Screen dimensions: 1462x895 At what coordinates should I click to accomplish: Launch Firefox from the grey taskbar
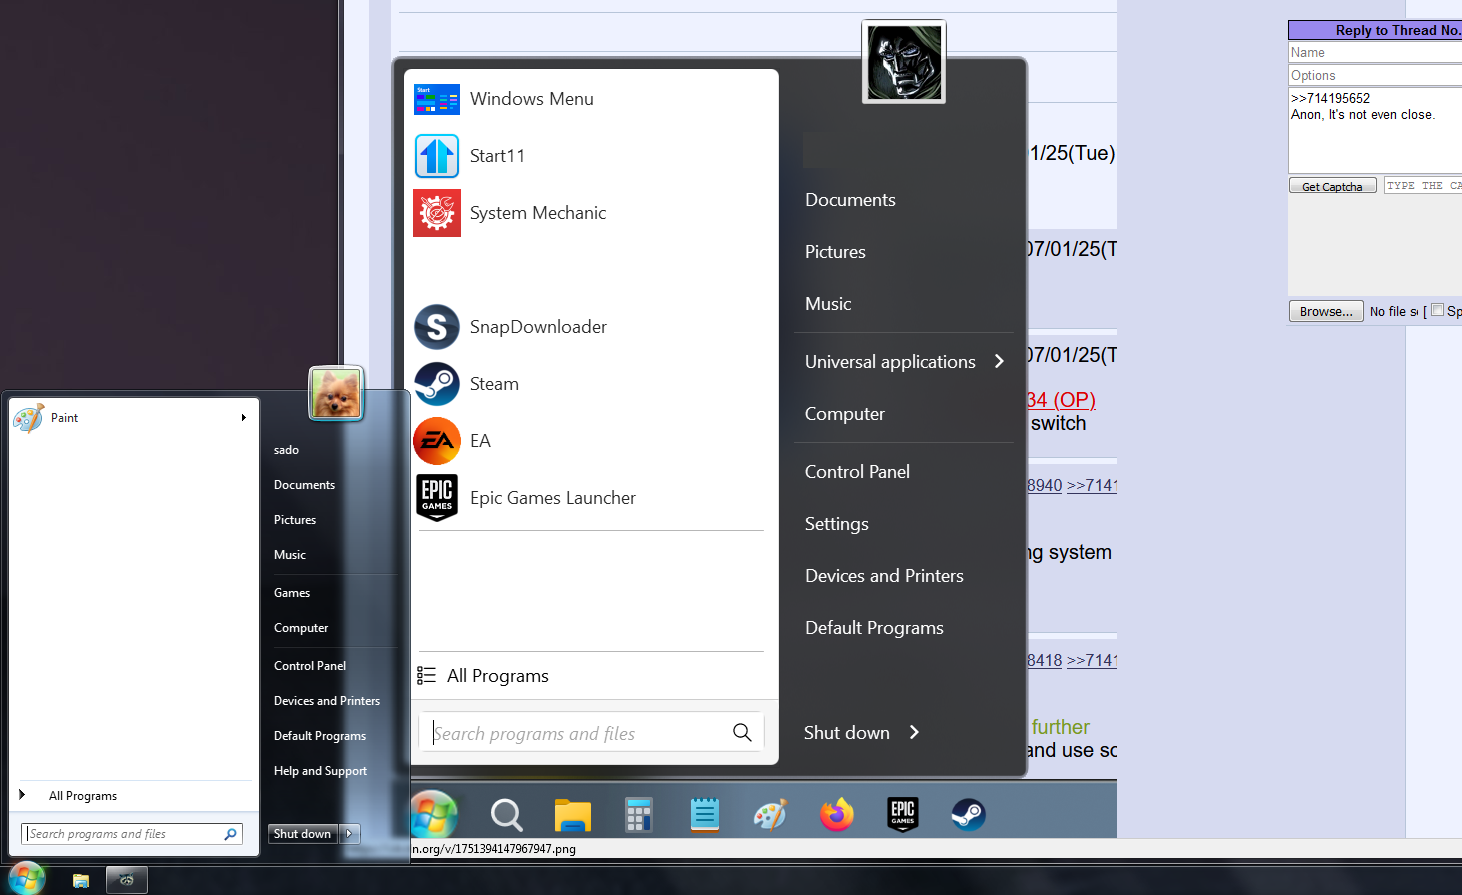click(837, 815)
